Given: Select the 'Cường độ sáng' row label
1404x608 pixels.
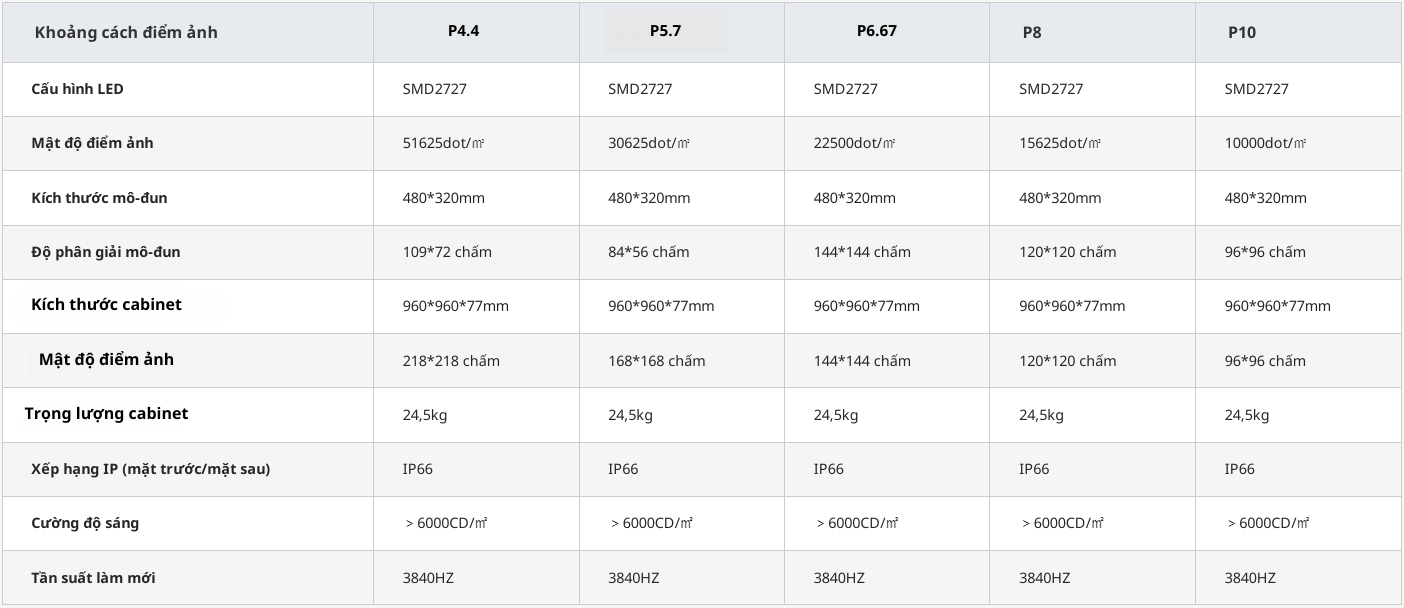Looking at the screenshot, I should [x=85, y=523].
